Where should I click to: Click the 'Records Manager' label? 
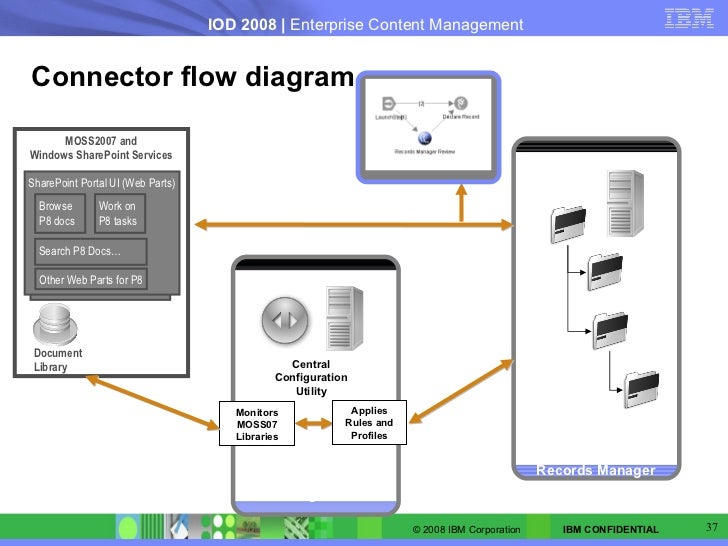[x=596, y=470]
